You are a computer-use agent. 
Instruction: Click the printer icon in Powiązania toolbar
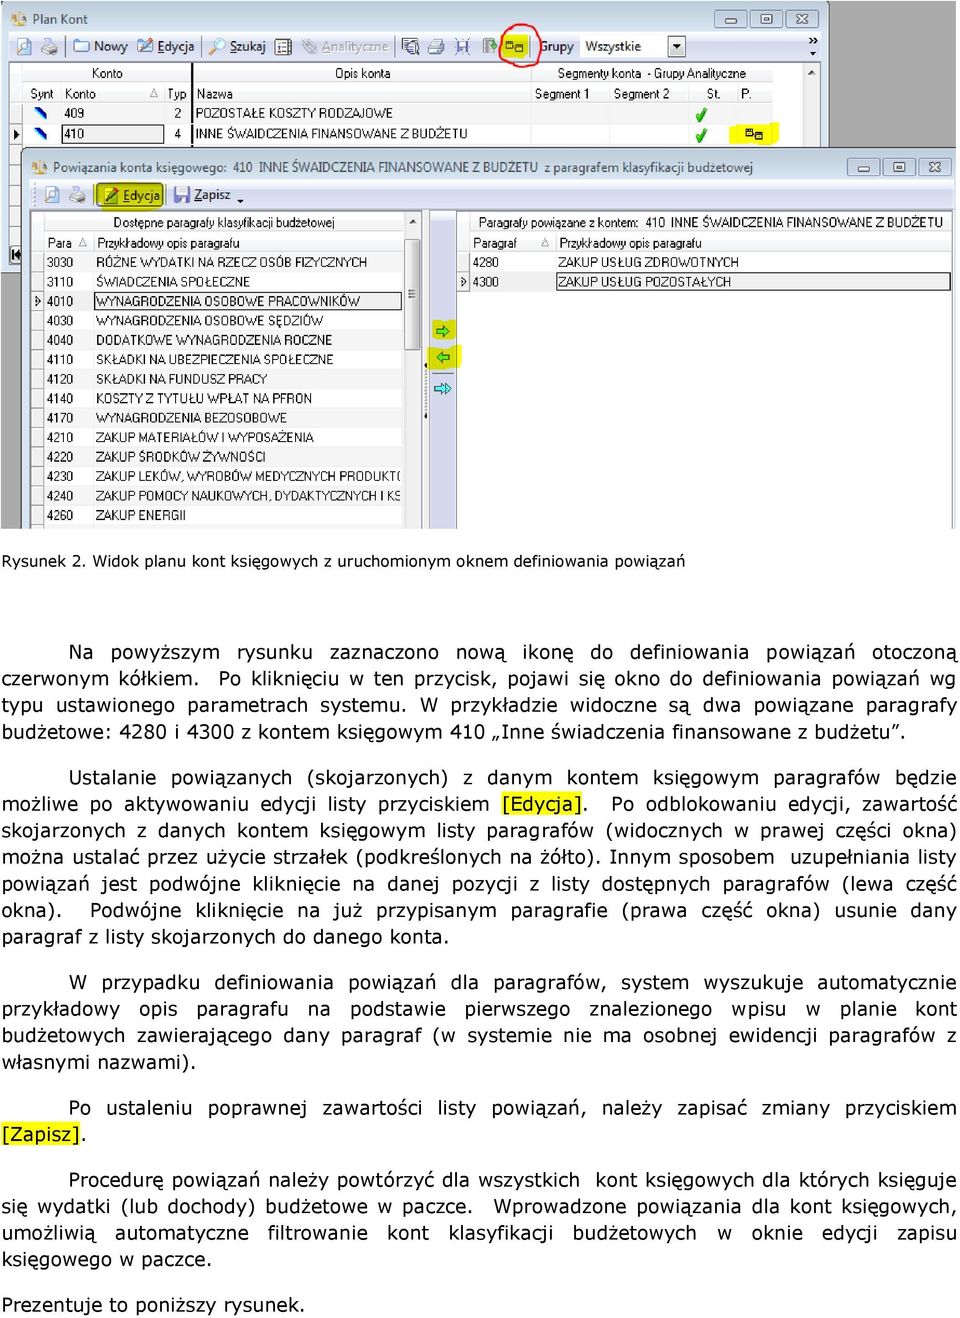click(79, 195)
